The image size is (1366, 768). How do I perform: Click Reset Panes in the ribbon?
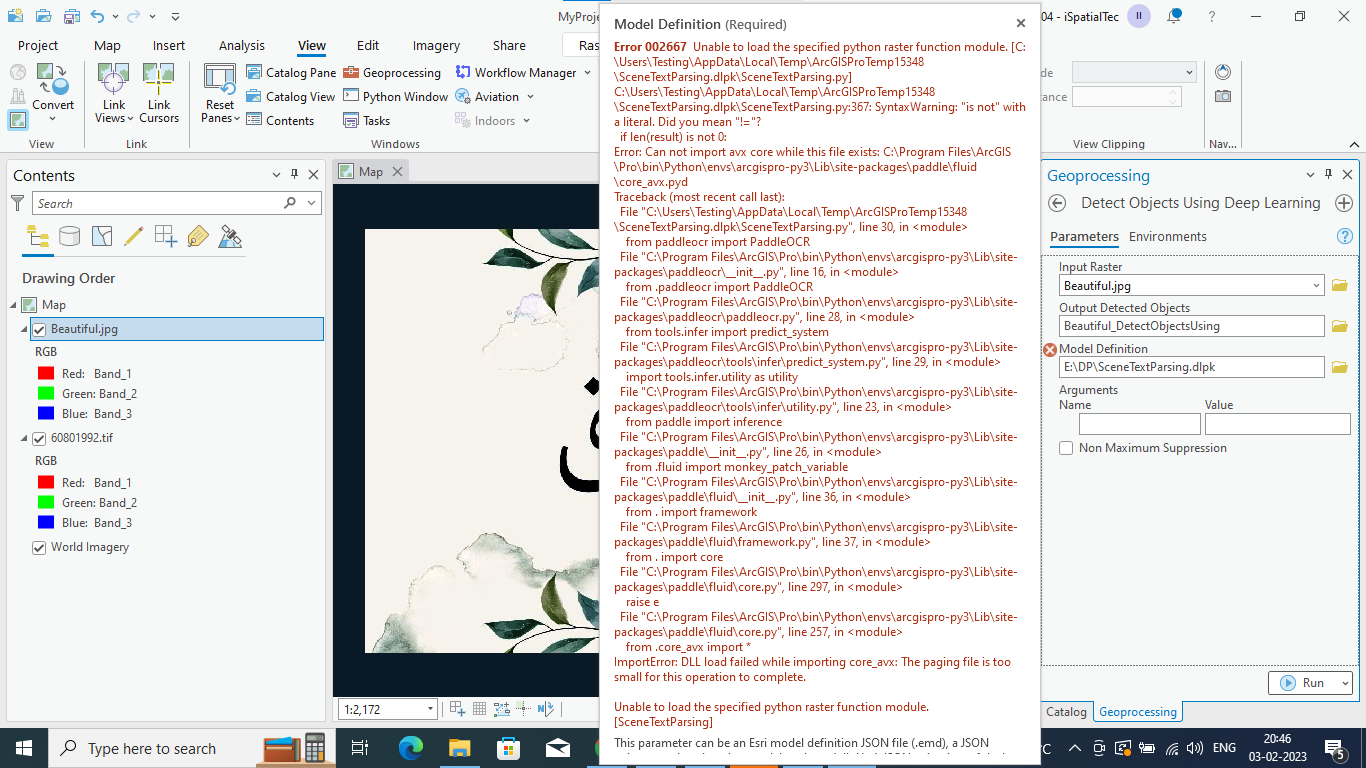[x=220, y=94]
